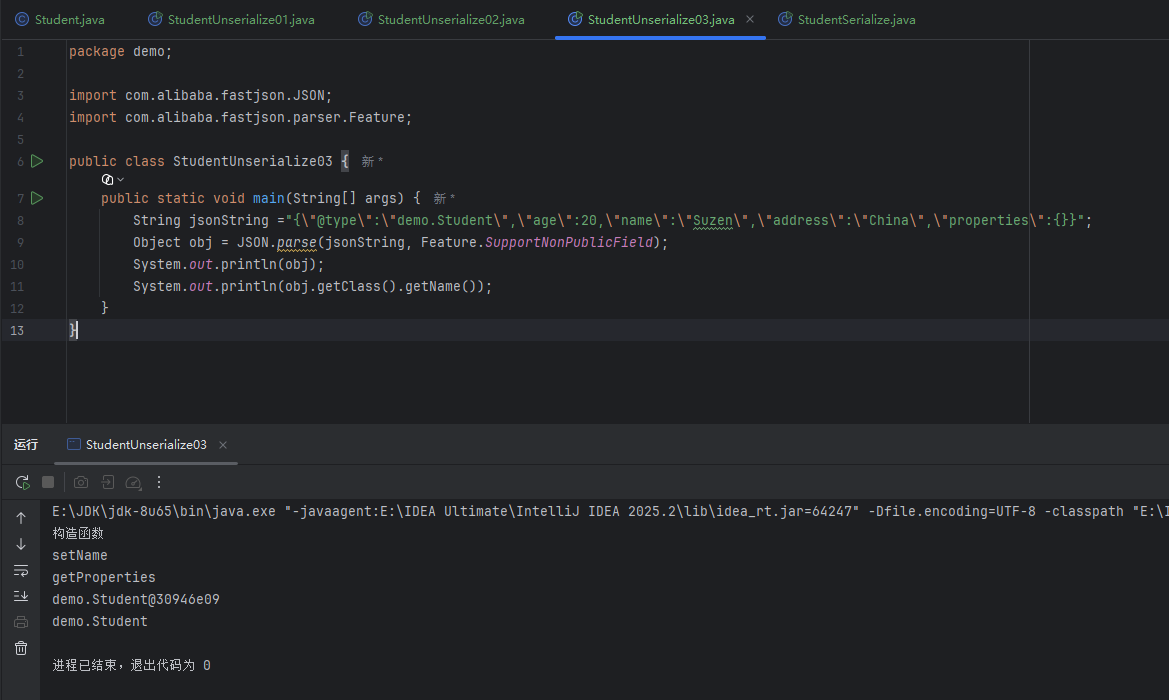The height and width of the screenshot is (700, 1169).
Task: Click console output 'setName'
Action: pyautogui.click(x=80, y=555)
